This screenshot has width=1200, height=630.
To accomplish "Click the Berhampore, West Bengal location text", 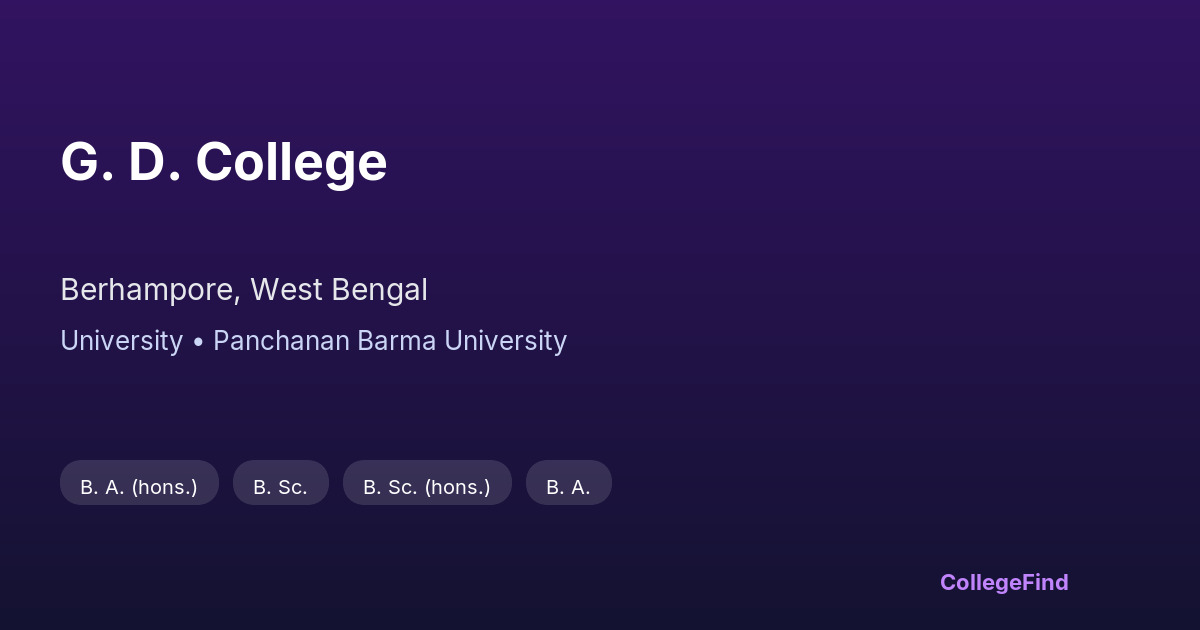I will pyautogui.click(x=244, y=290).
